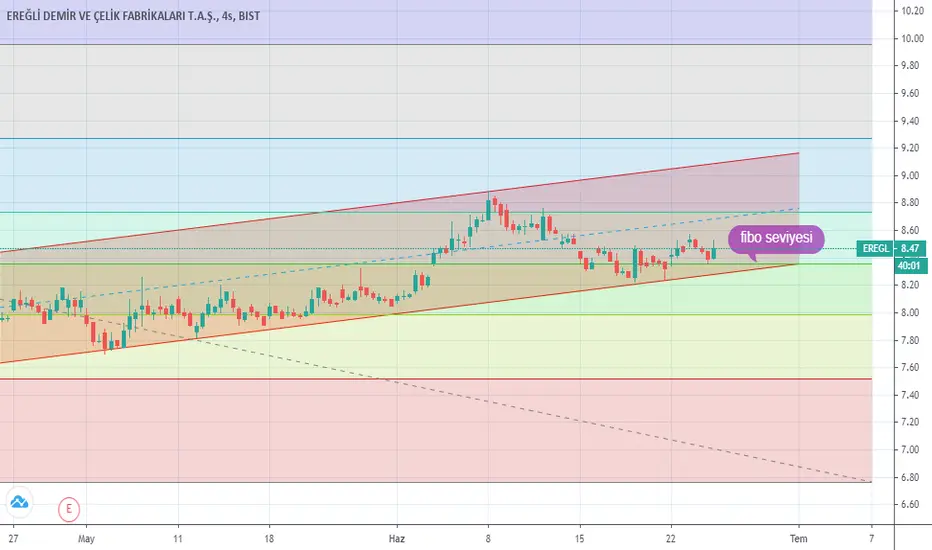This screenshot has height=550, width=932.
Task: Click the 'May' date axis label
Action: (x=86, y=539)
